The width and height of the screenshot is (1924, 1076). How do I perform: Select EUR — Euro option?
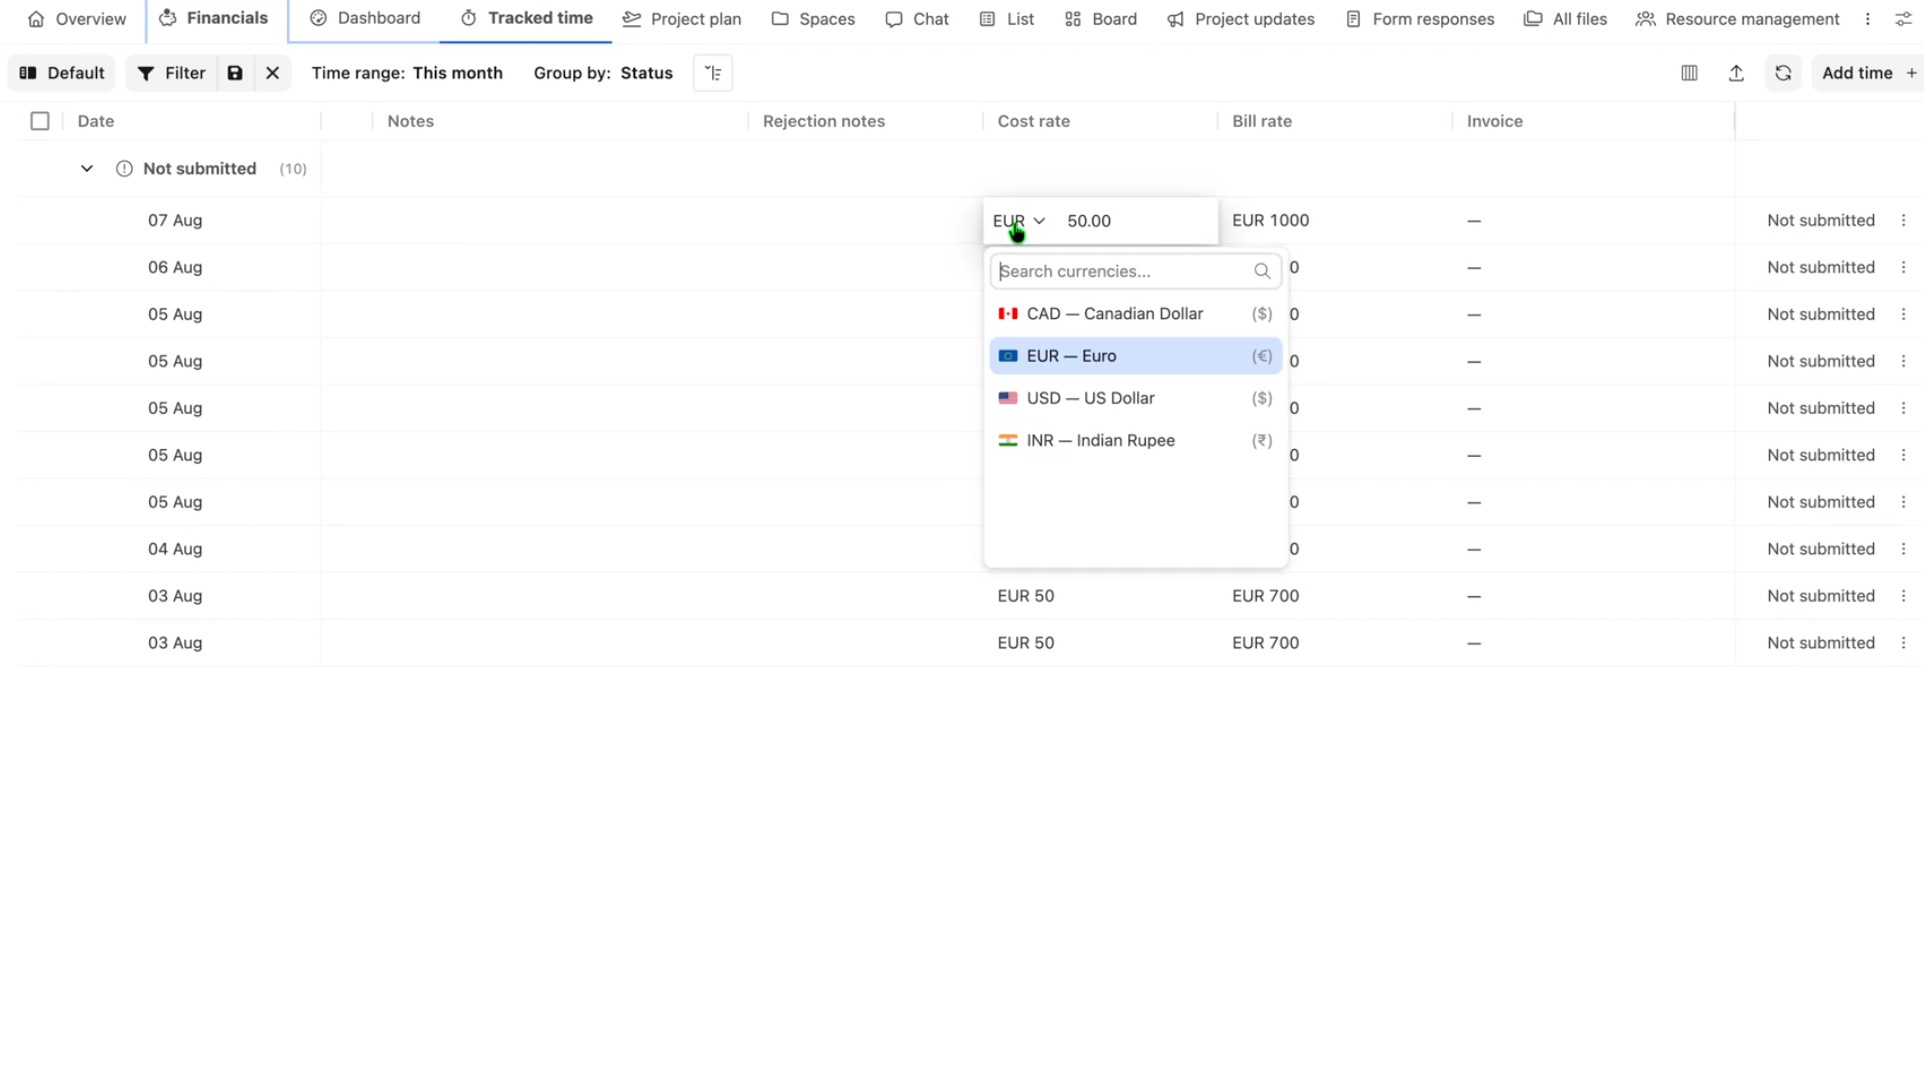coord(1135,356)
